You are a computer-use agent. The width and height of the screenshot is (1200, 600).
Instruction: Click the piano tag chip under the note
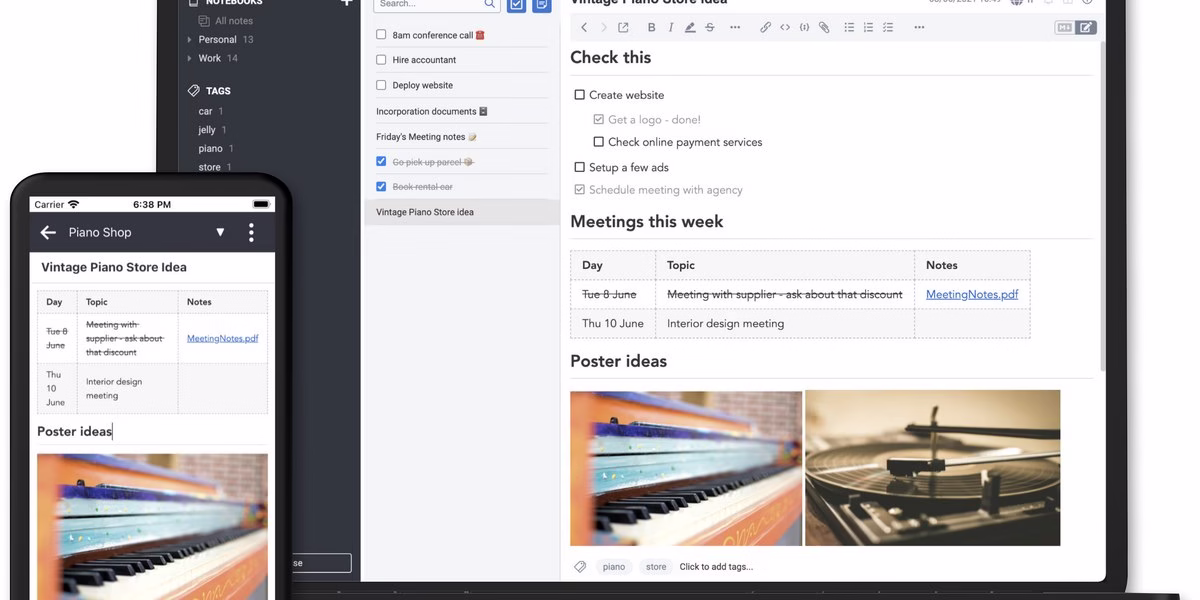614,567
